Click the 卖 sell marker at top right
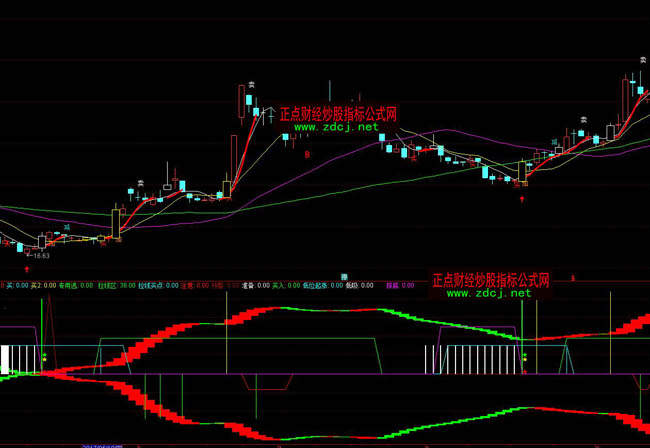The image size is (650, 448). click(x=632, y=63)
